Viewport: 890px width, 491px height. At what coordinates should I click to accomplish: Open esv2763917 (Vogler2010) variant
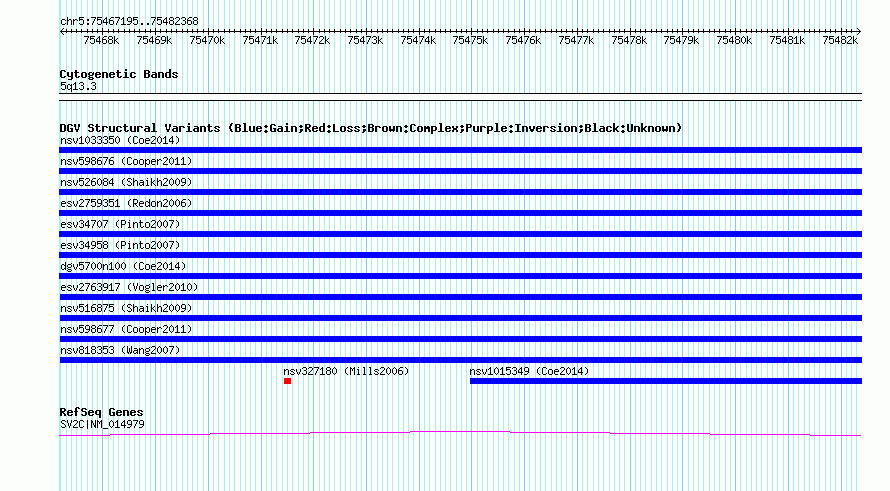[129, 287]
